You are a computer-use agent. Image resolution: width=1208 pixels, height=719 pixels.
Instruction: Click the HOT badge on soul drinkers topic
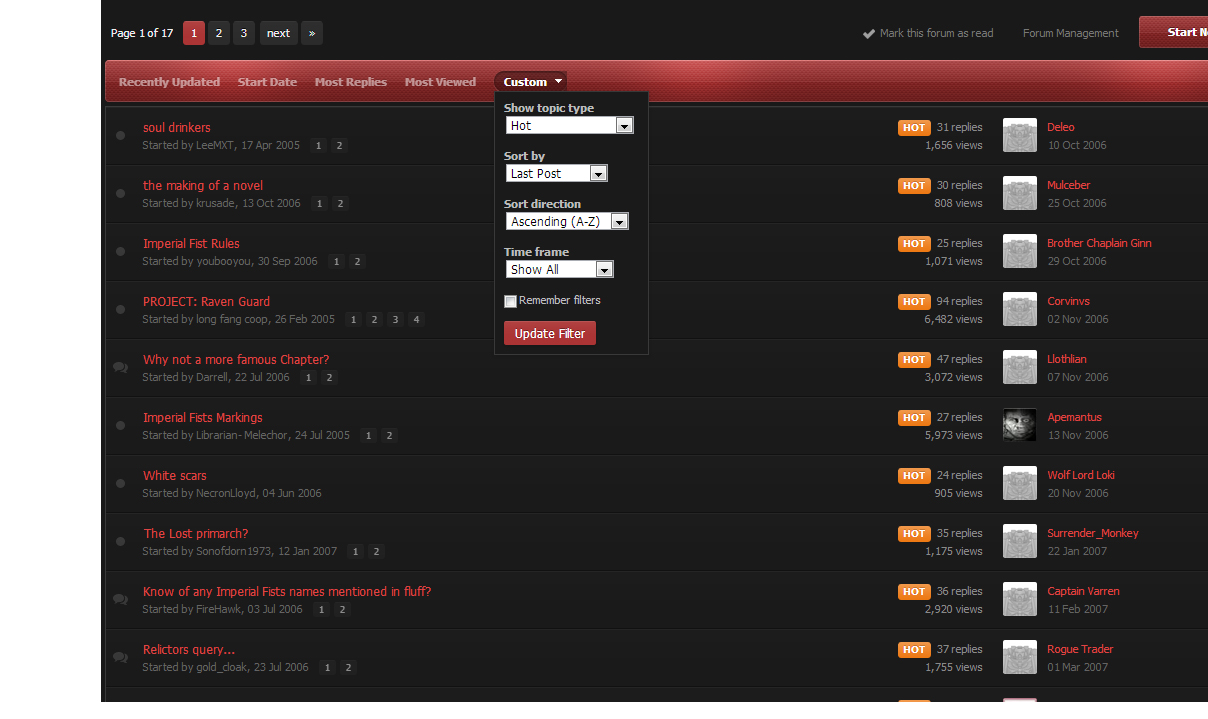click(x=914, y=128)
